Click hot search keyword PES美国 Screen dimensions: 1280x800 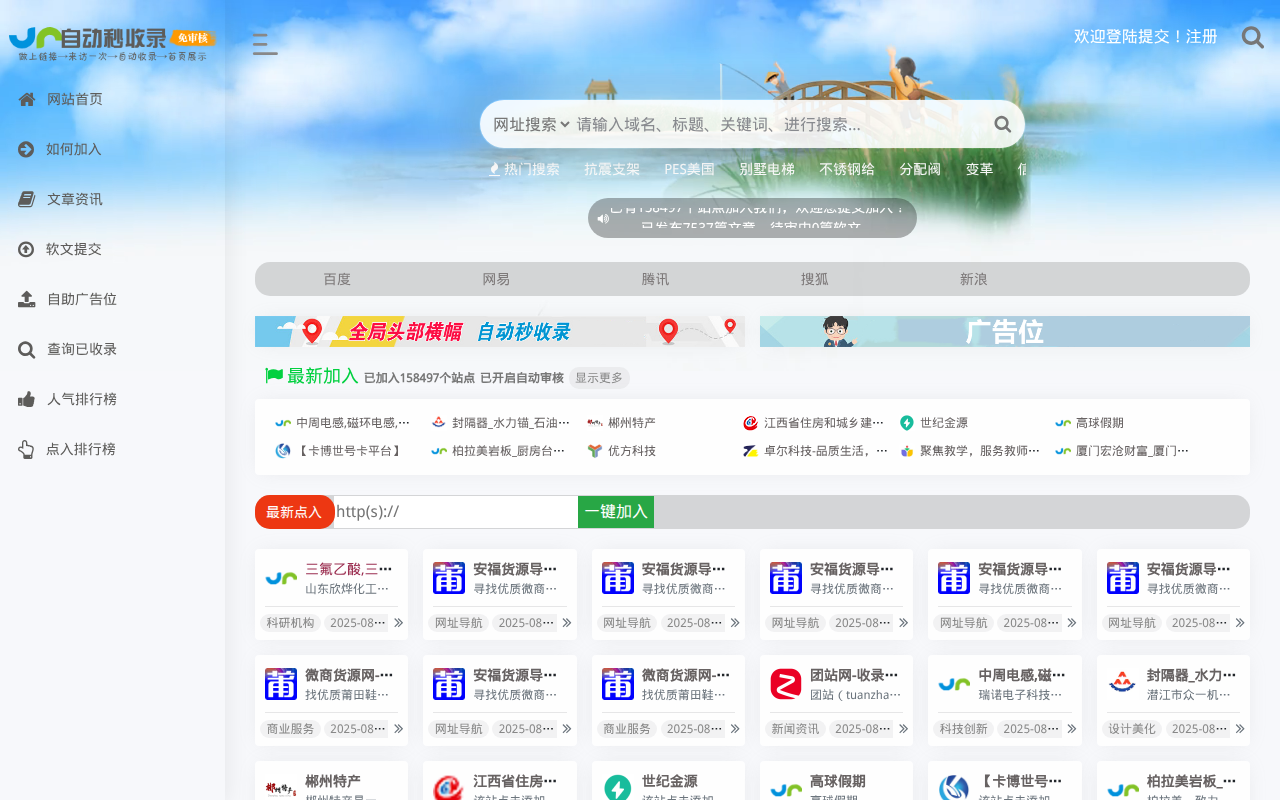[x=690, y=169]
